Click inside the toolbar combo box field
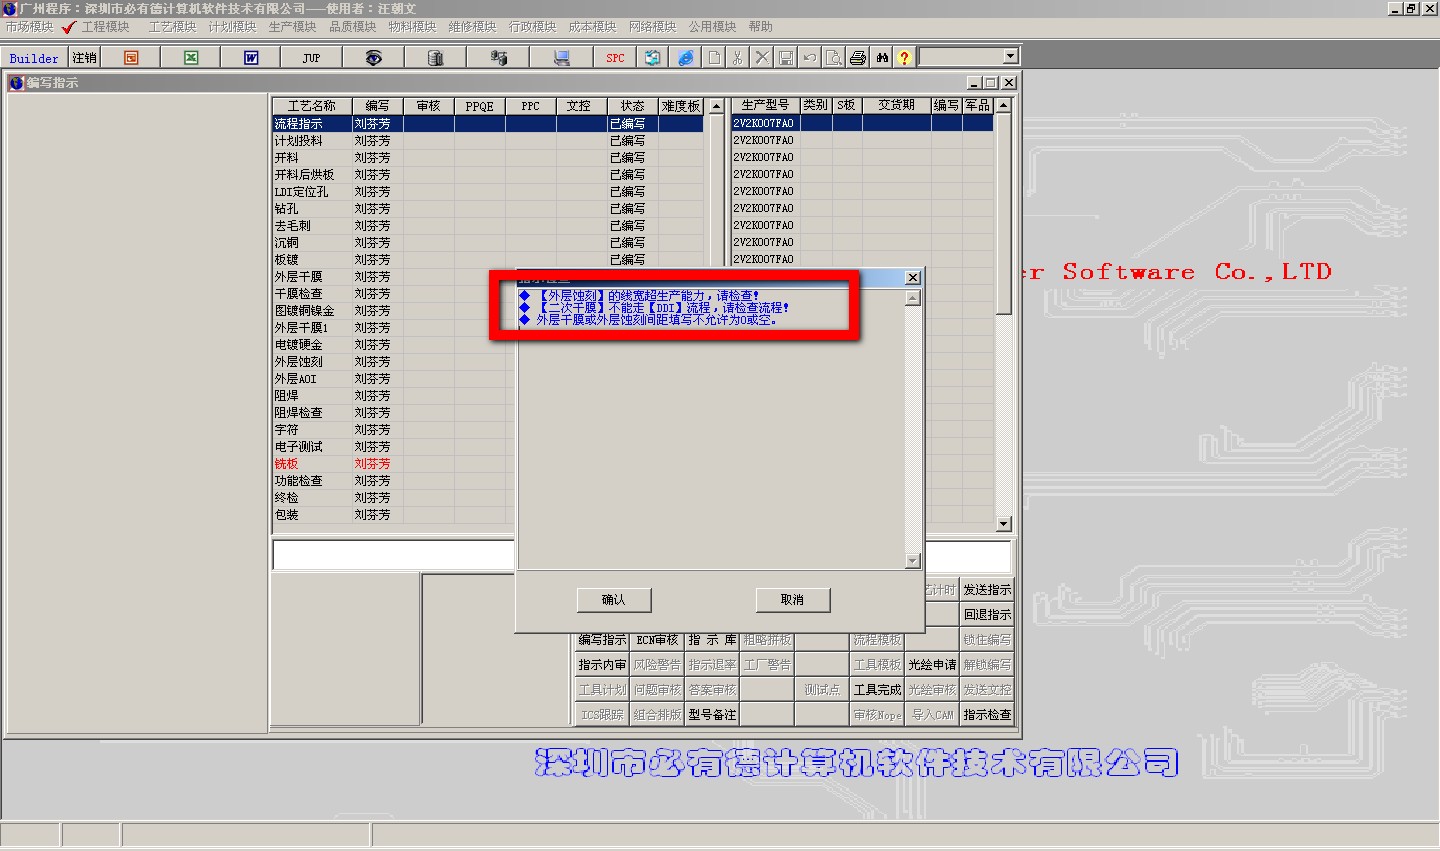 click(961, 57)
